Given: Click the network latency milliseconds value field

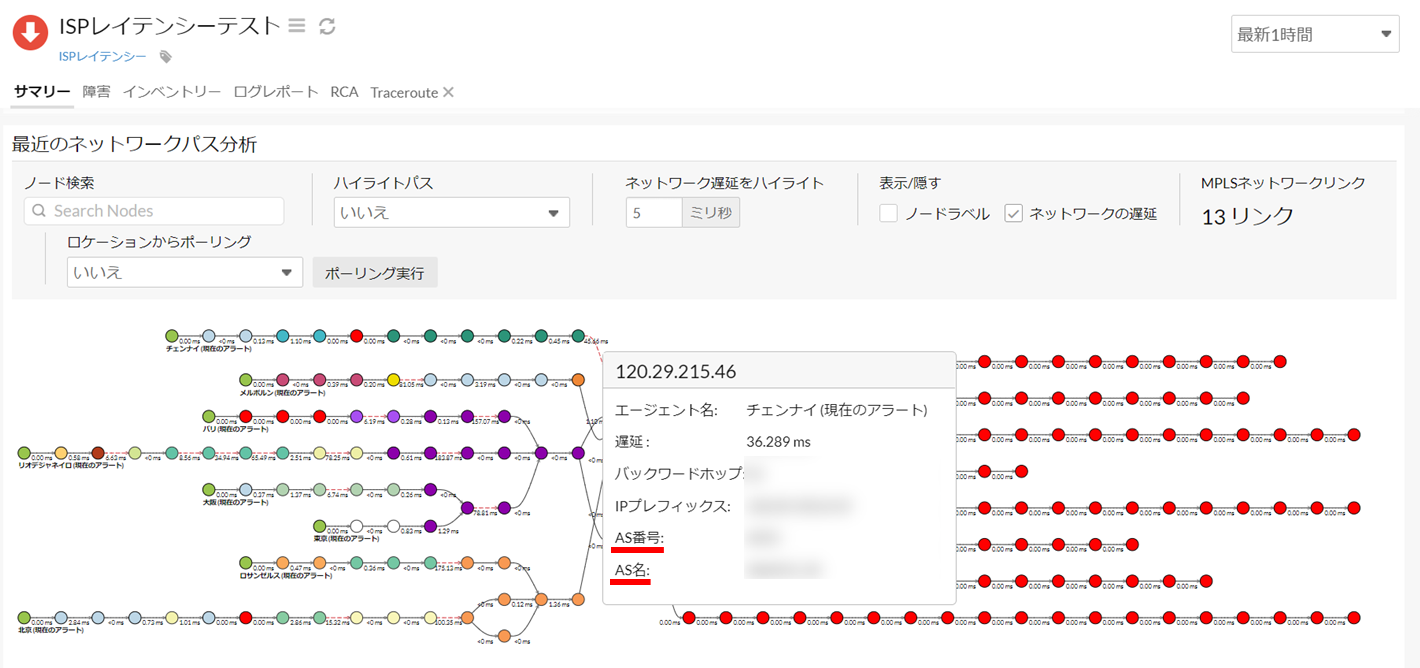Looking at the screenshot, I should pyautogui.click(x=653, y=213).
